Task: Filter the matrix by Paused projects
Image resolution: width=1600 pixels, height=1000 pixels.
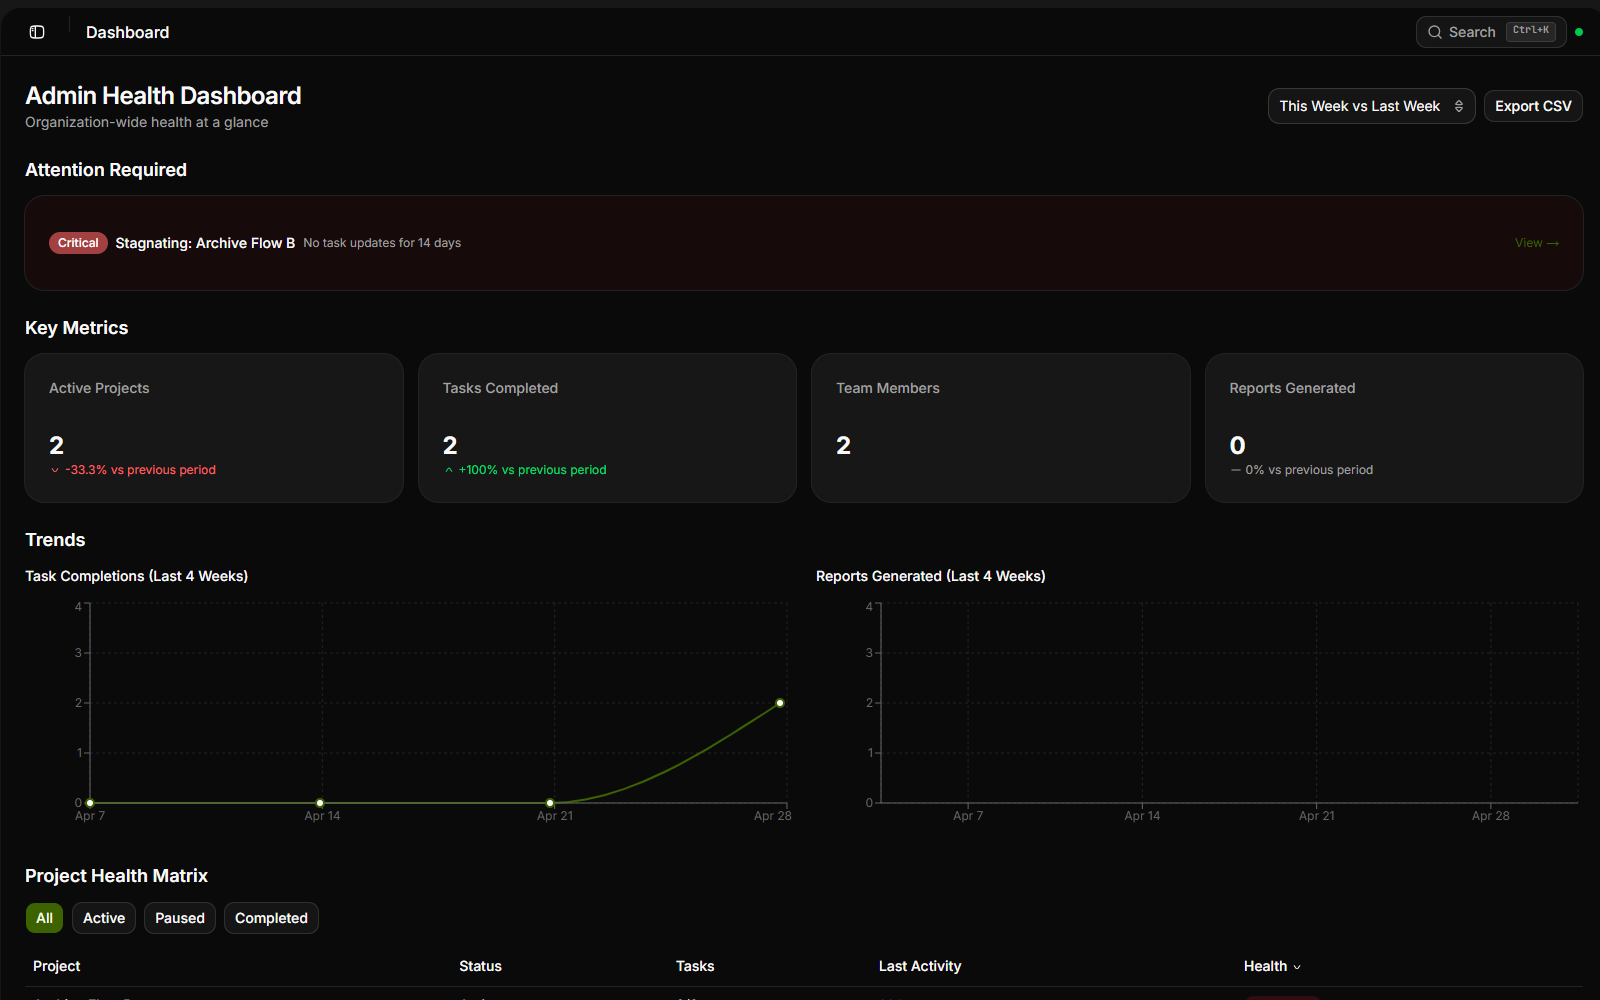Action: 180,918
